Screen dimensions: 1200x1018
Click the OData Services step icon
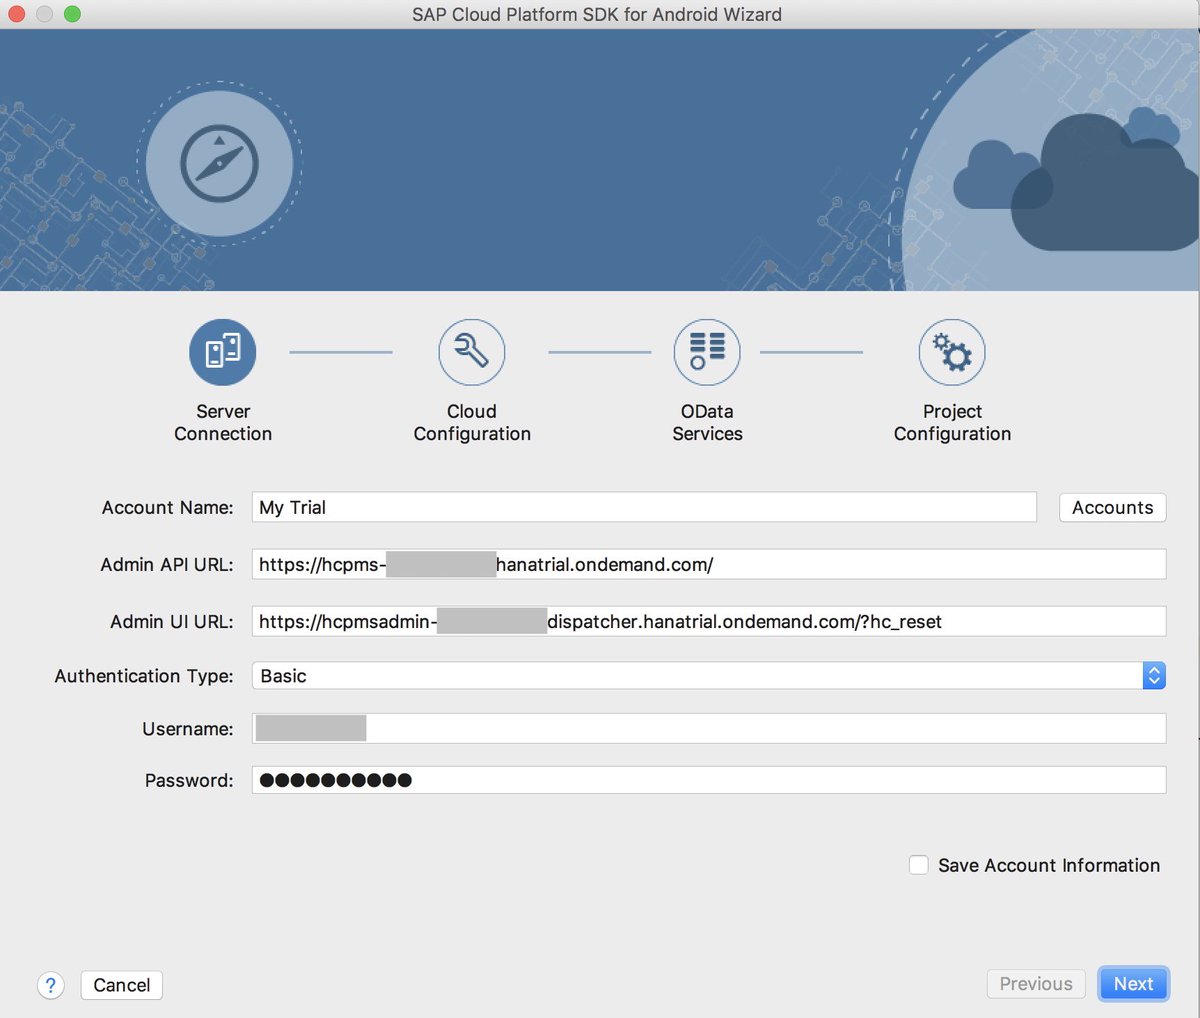[707, 352]
